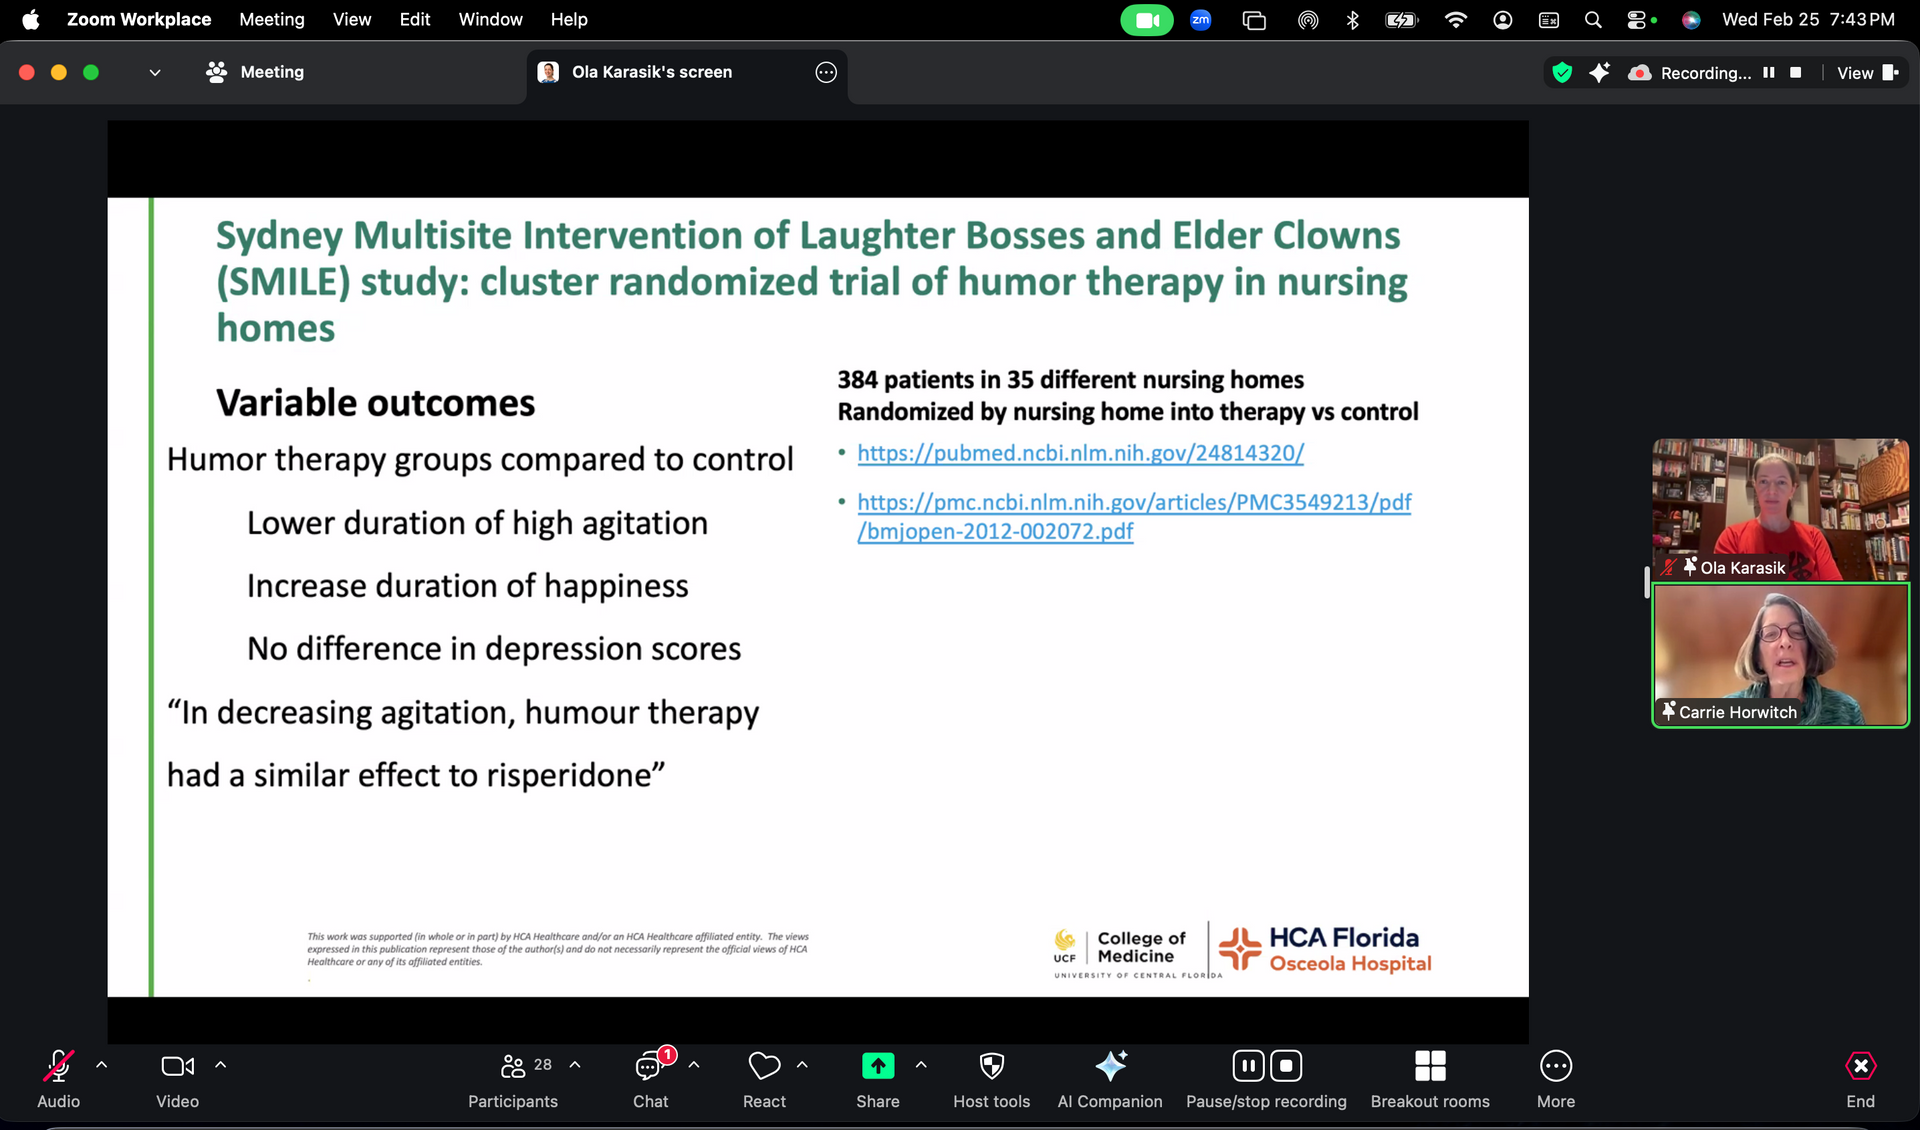Unmute the Audio microphone
This screenshot has height=1130, width=1920.
coord(58,1066)
